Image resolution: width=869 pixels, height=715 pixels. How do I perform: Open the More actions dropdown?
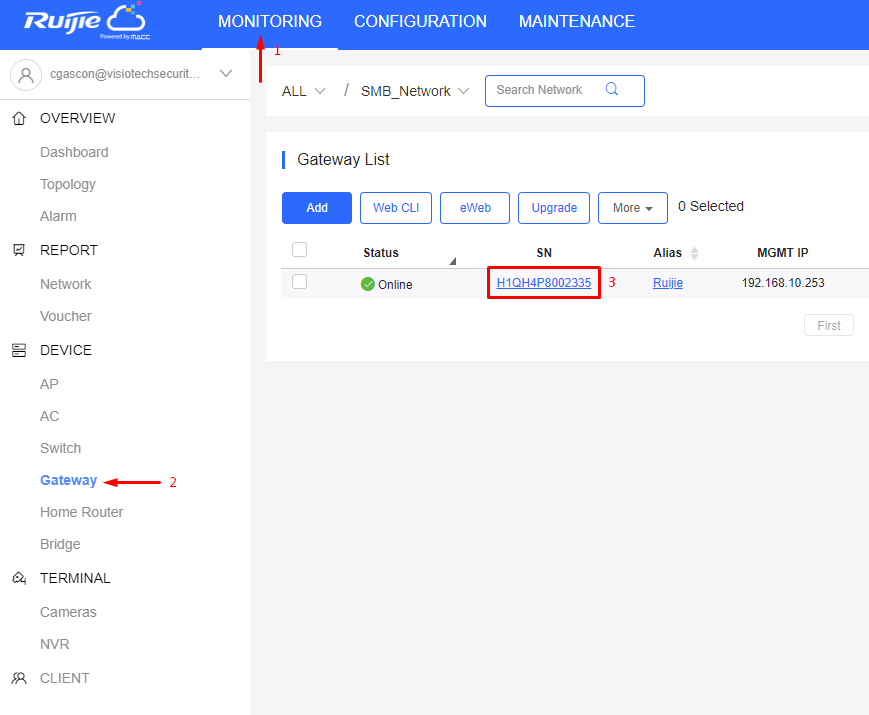632,208
